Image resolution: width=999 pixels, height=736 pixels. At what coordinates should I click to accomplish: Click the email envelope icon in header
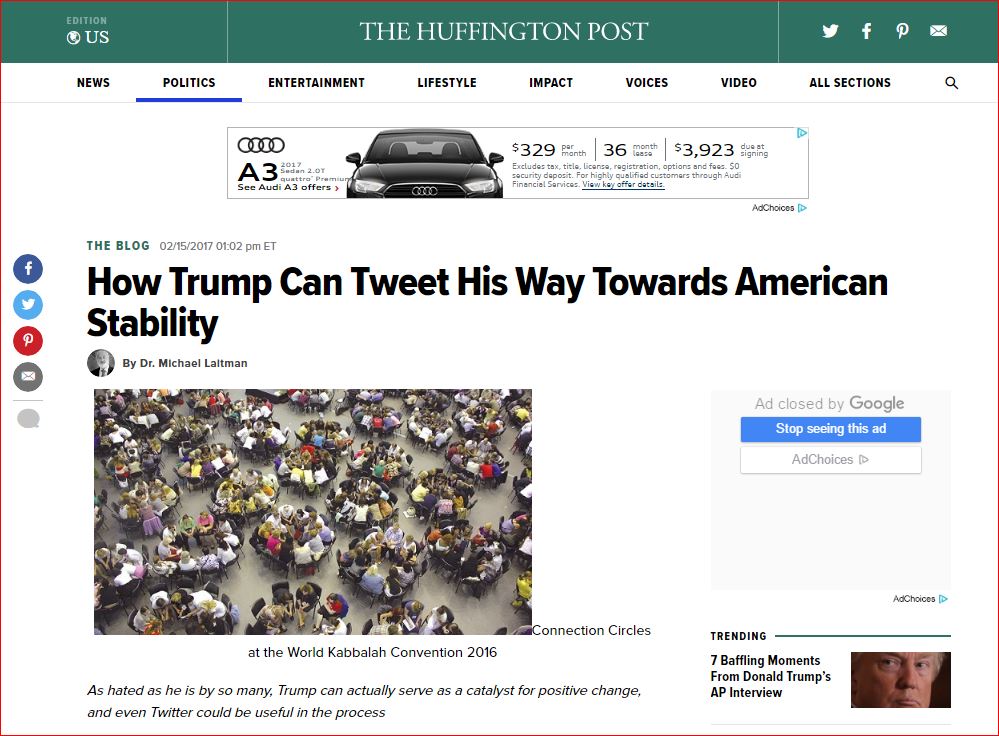coord(938,31)
